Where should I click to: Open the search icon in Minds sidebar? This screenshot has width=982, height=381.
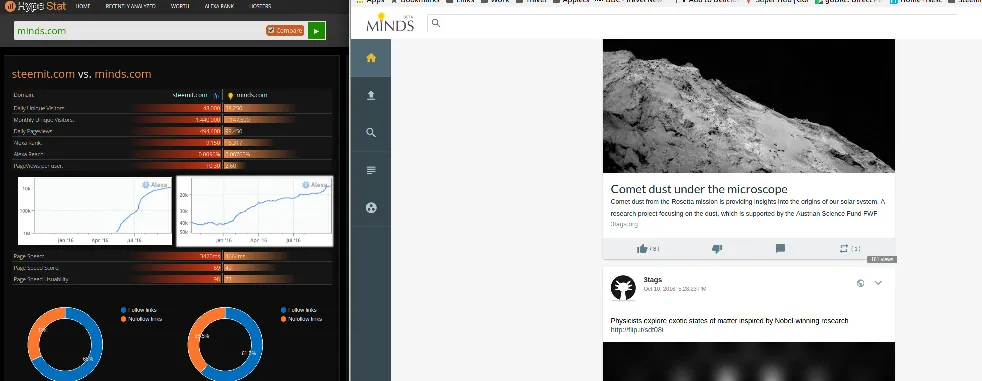pyautogui.click(x=371, y=133)
